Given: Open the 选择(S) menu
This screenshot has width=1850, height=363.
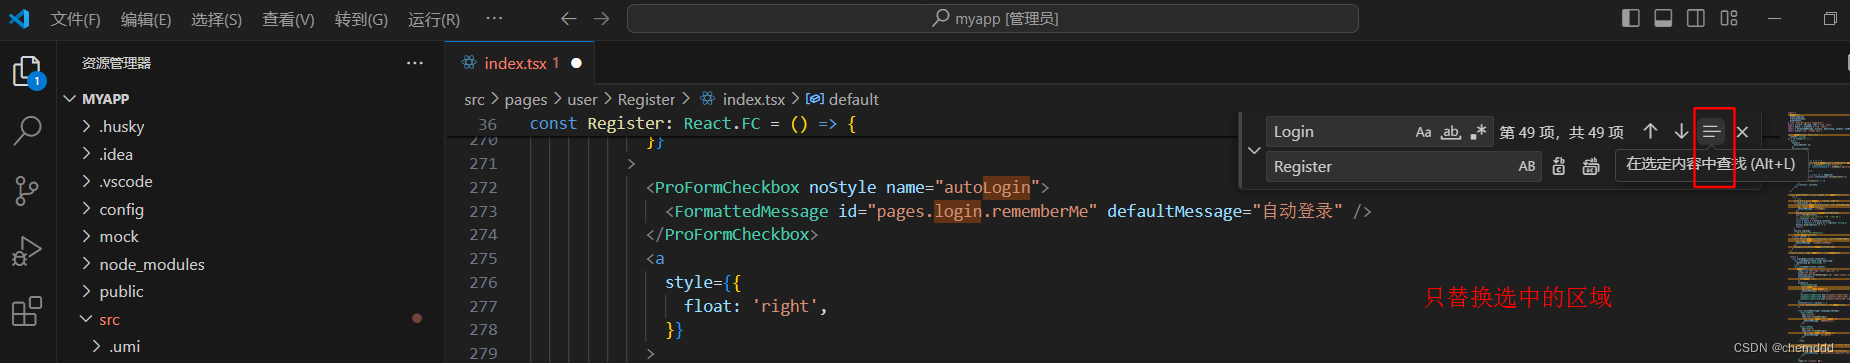Looking at the screenshot, I should coord(216,19).
